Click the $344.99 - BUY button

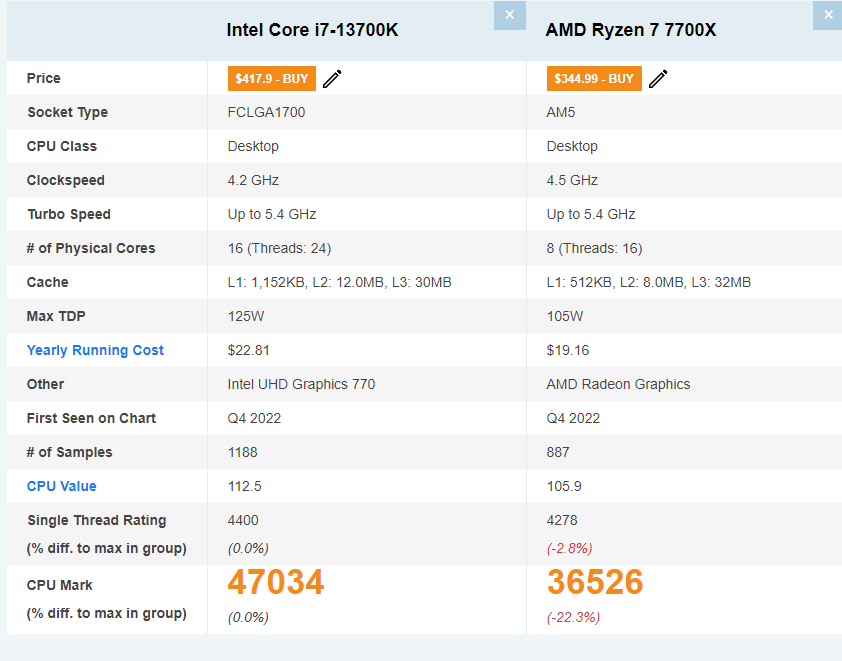594,79
